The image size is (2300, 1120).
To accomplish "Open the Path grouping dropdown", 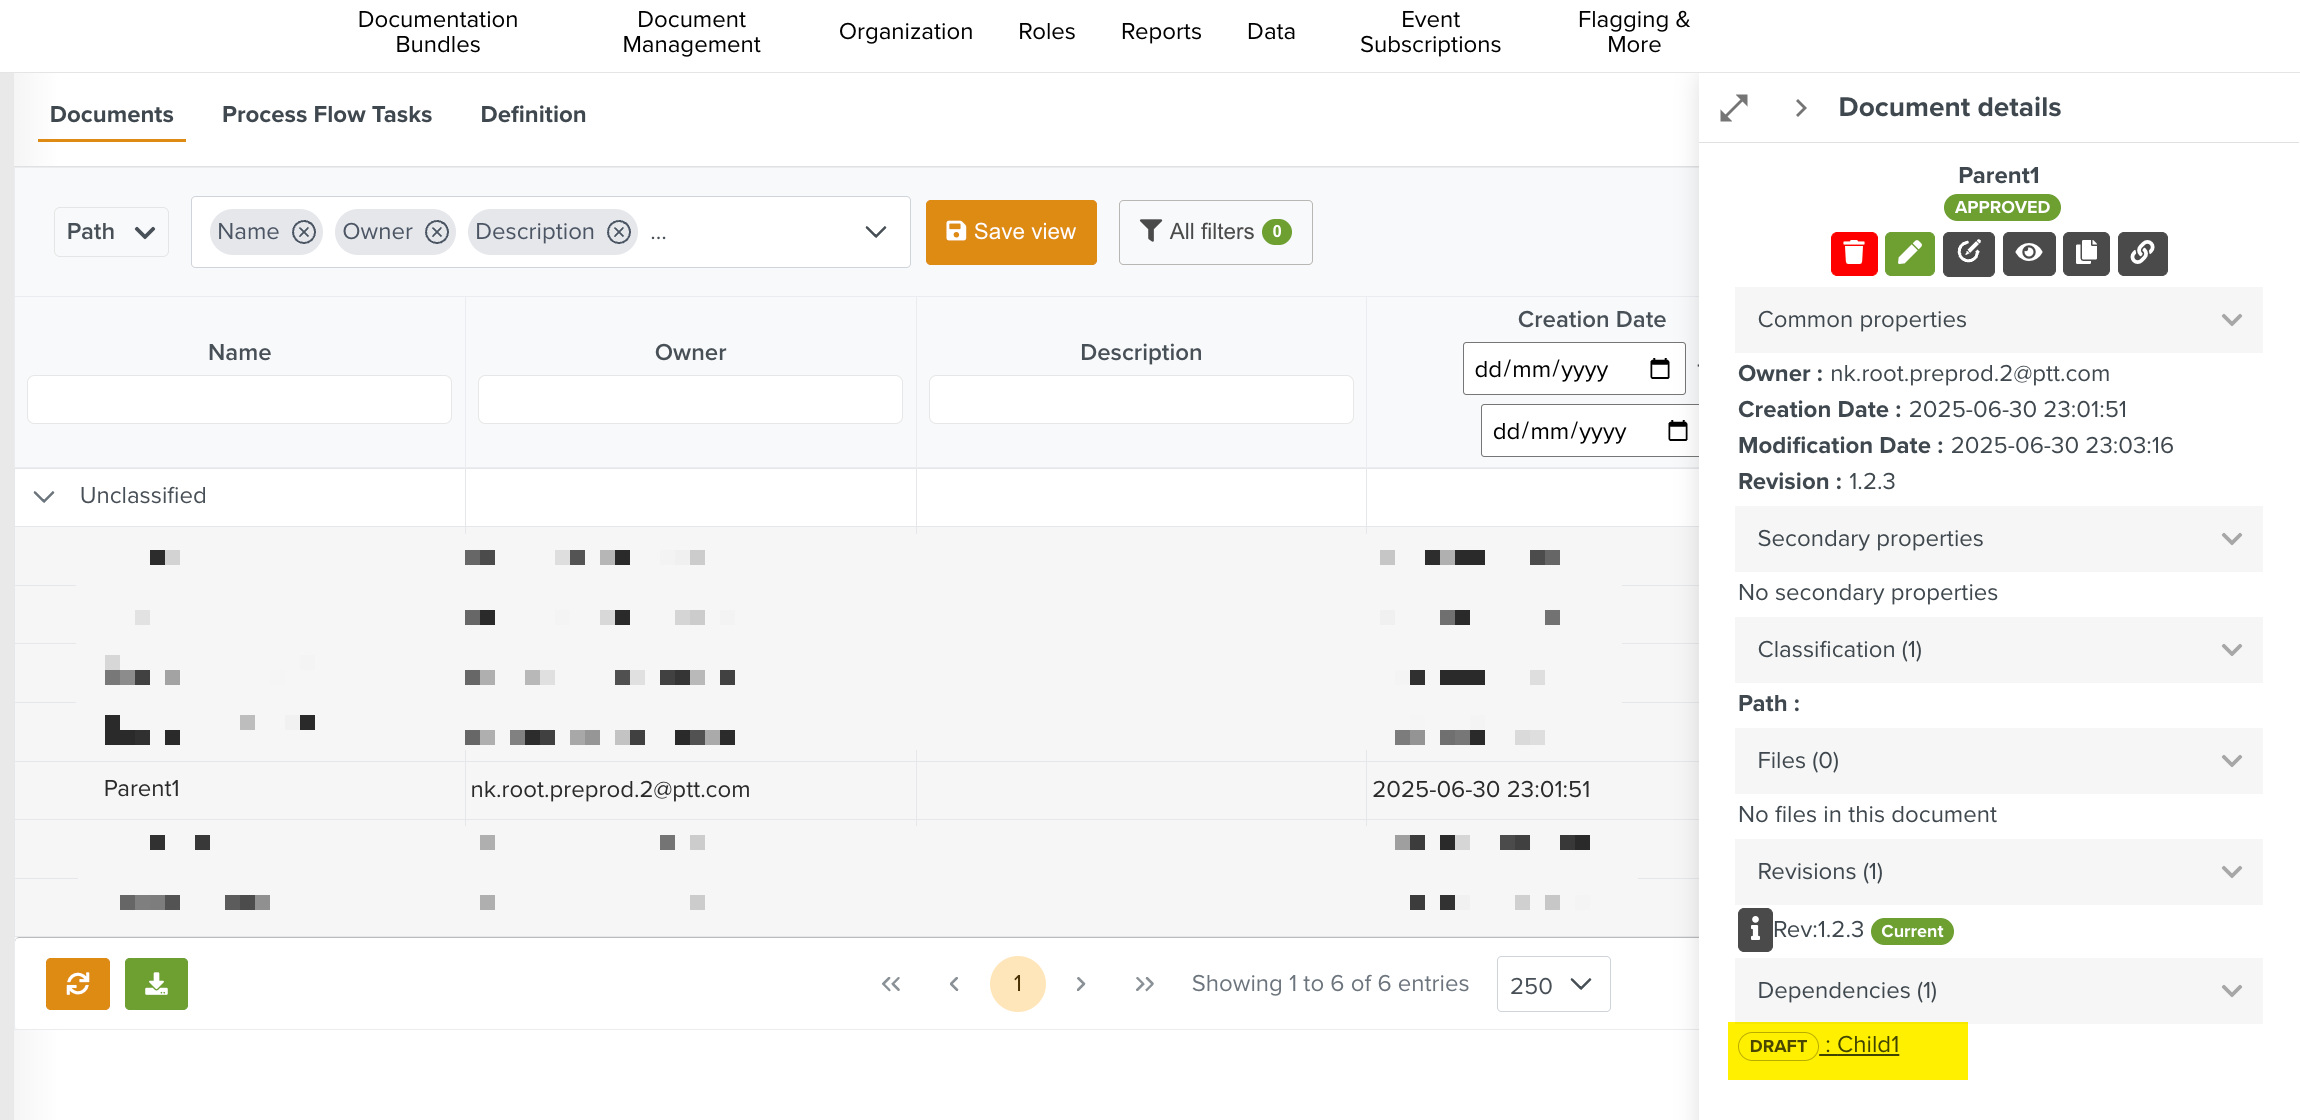I will [111, 232].
